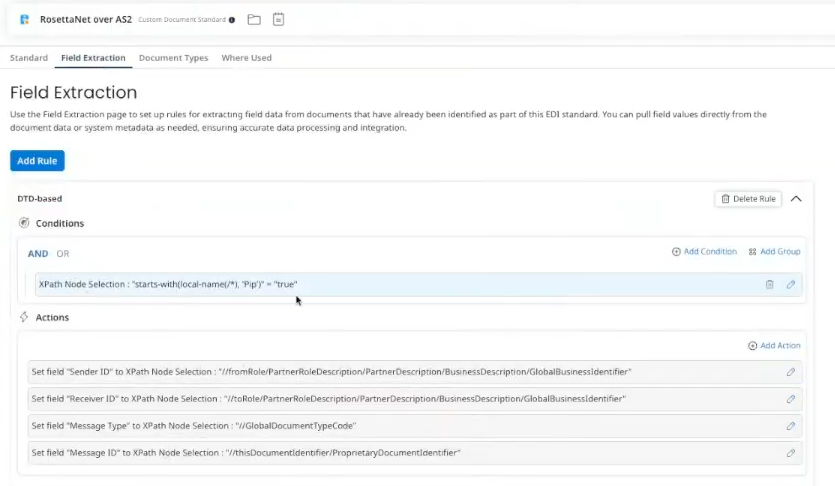Select the Set field "Receiver ID" action row
835x486 pixels.
pos(415,399)
